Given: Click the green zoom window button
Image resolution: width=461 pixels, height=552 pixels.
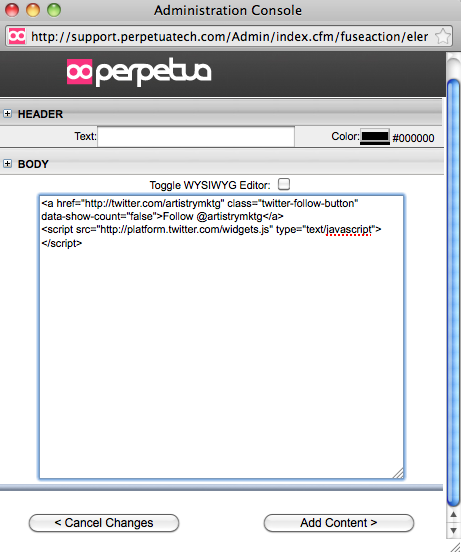Looking at the screenshot, I should (54, 10).
